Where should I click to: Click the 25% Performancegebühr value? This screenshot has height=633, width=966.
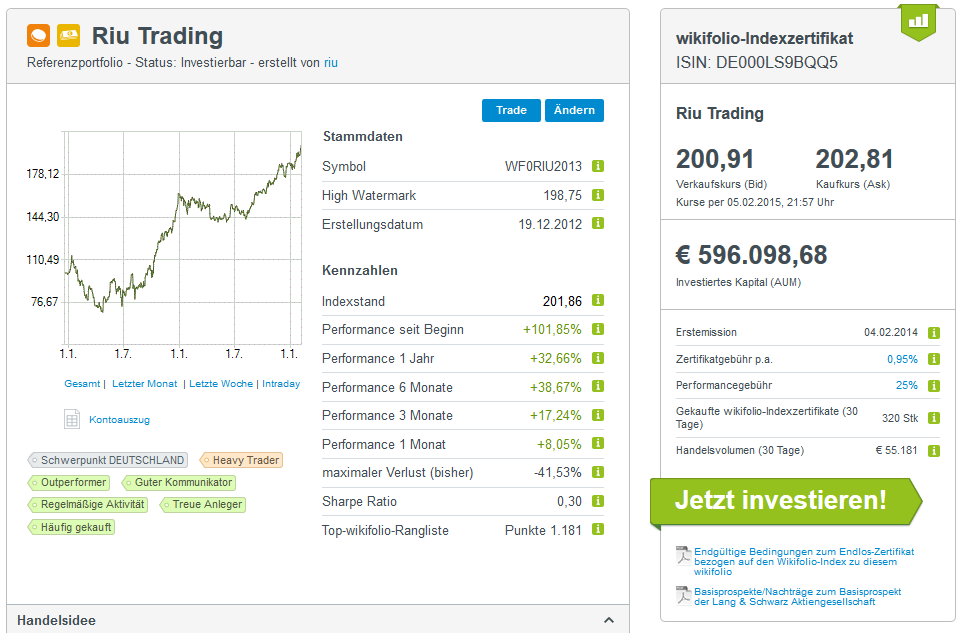[906, 385]
